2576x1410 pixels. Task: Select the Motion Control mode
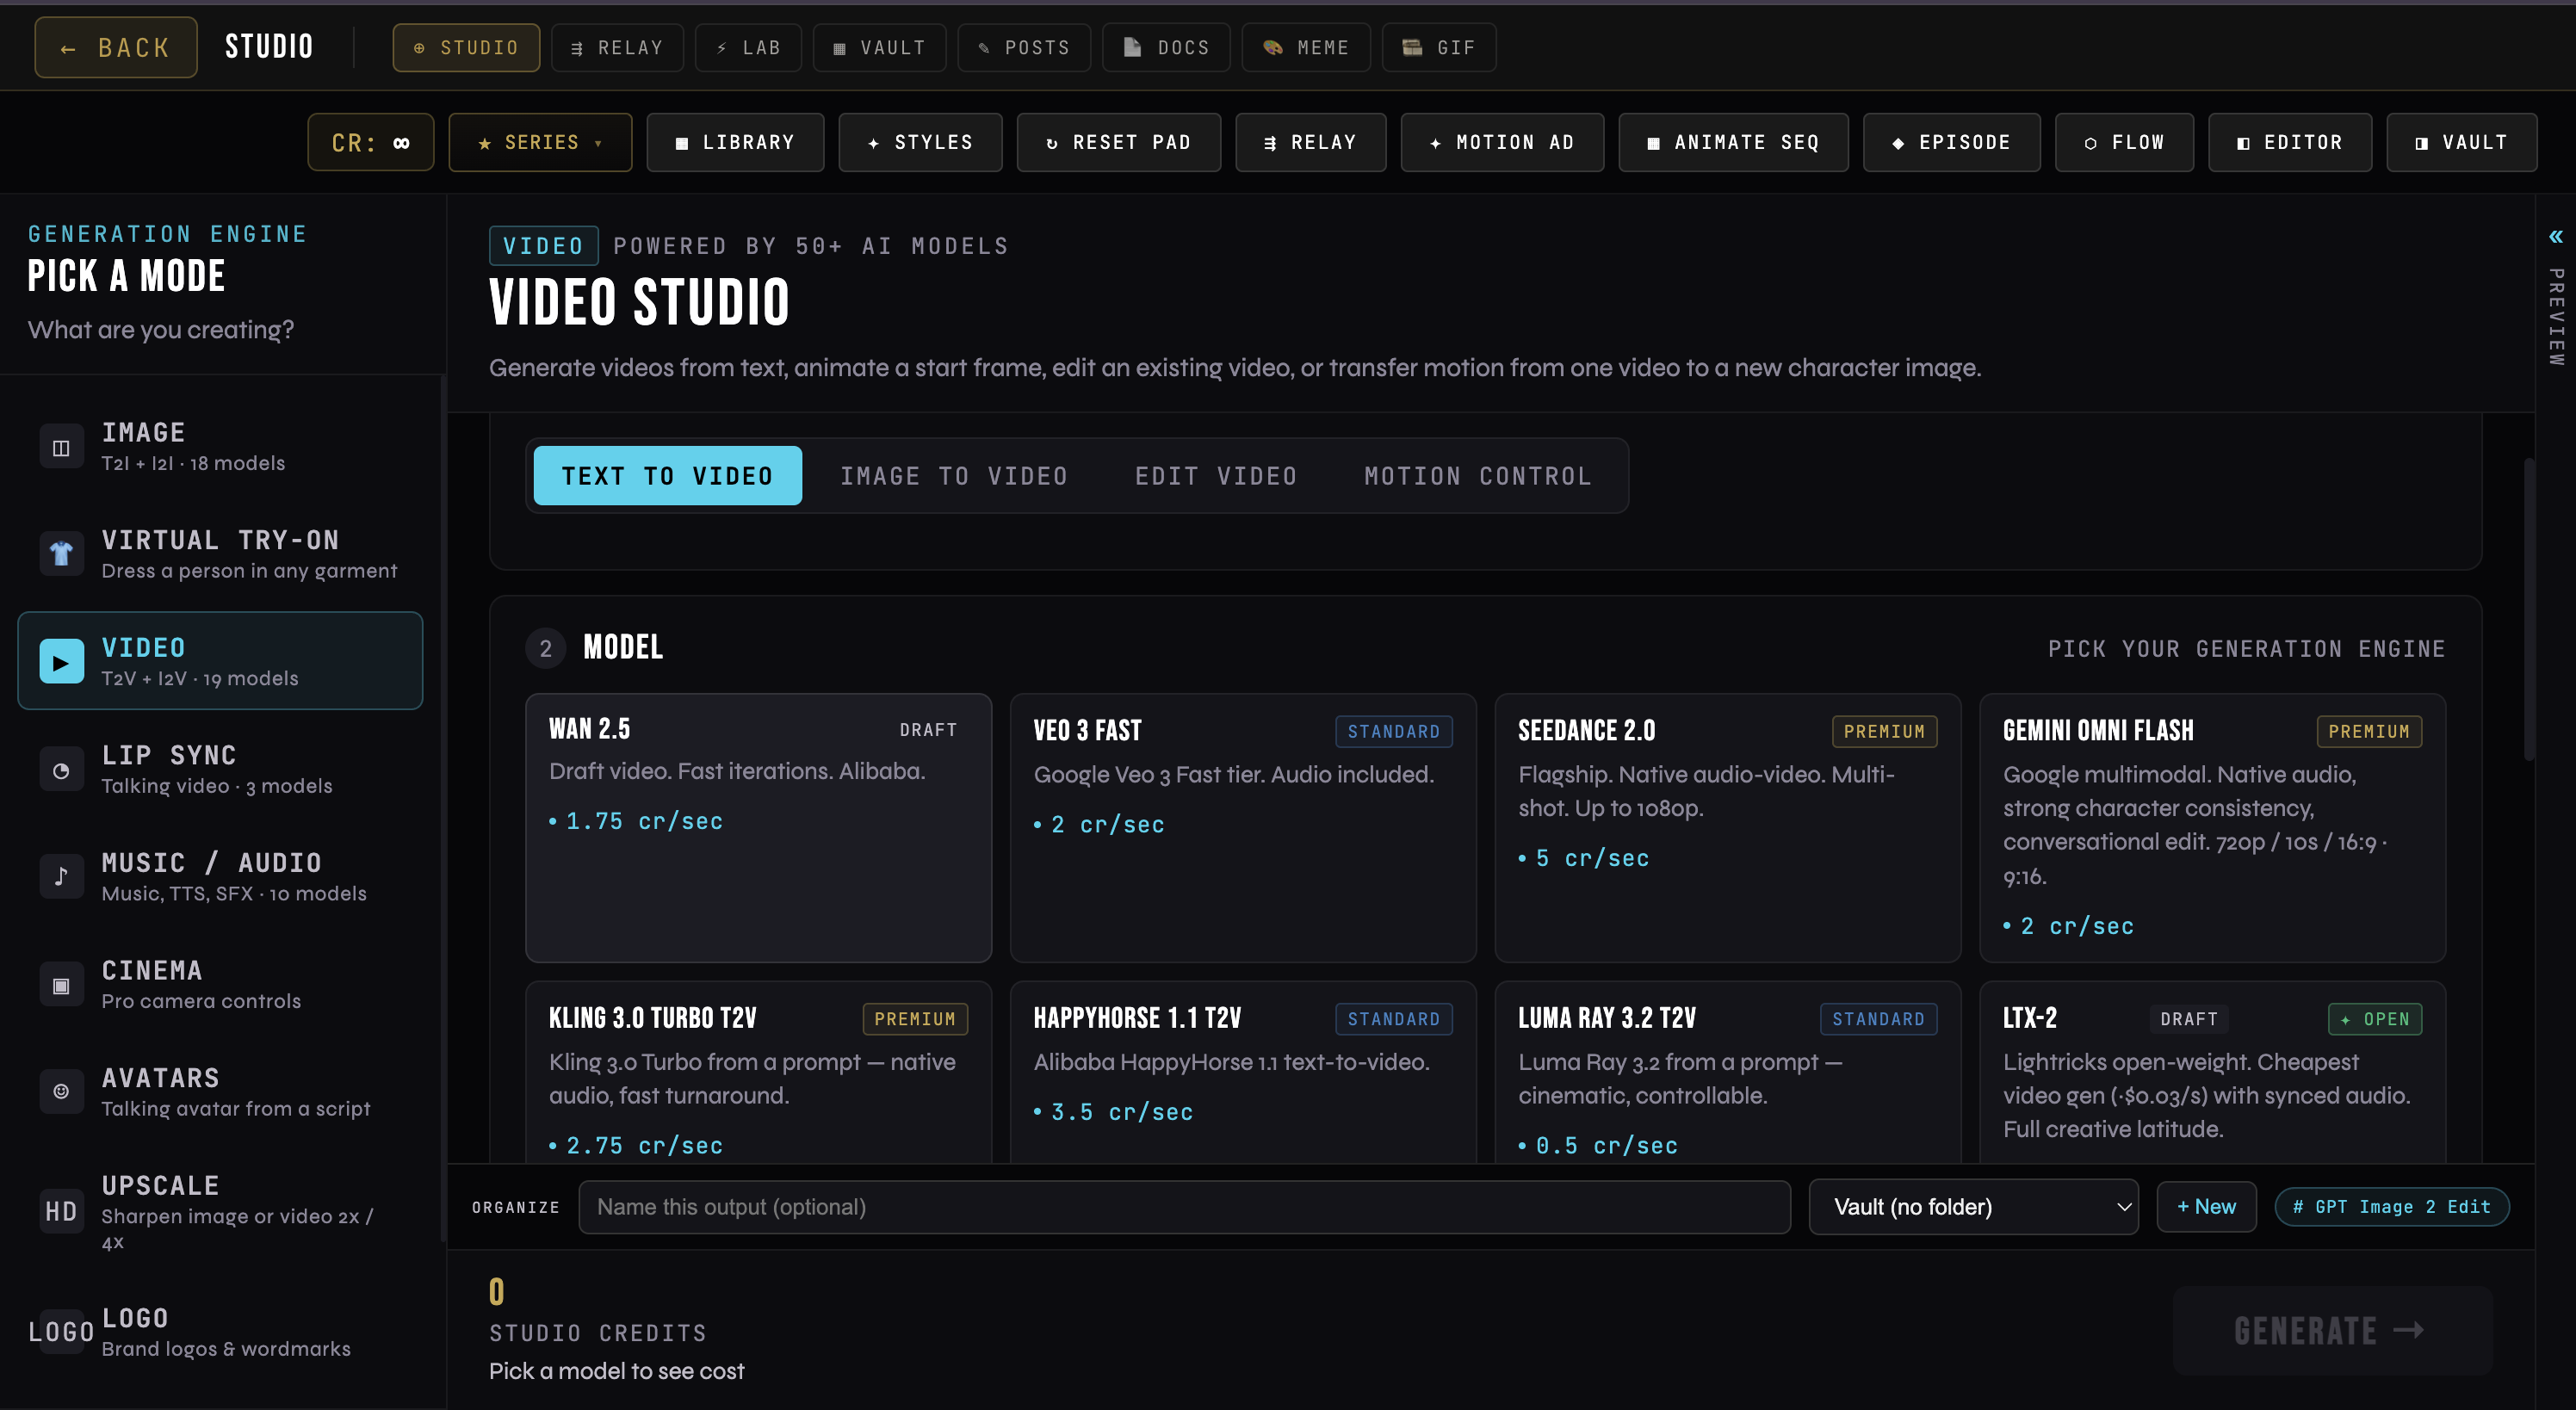(1478, 475)
